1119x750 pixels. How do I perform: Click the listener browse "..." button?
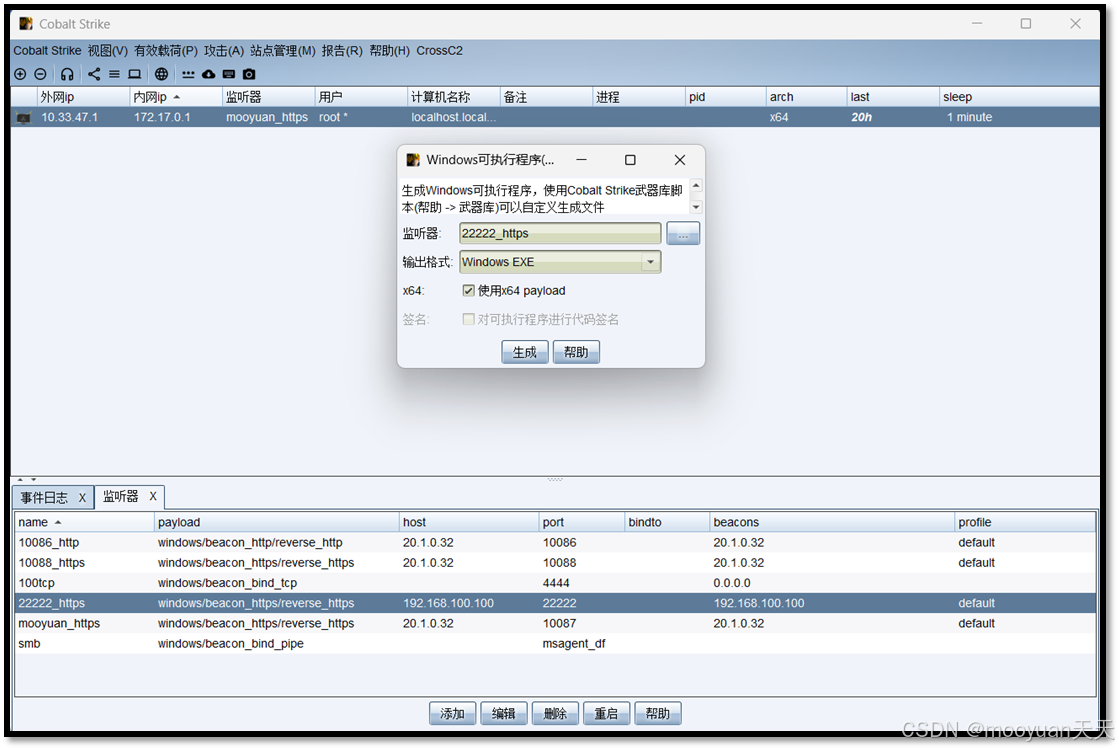click(x=683, y=233)
